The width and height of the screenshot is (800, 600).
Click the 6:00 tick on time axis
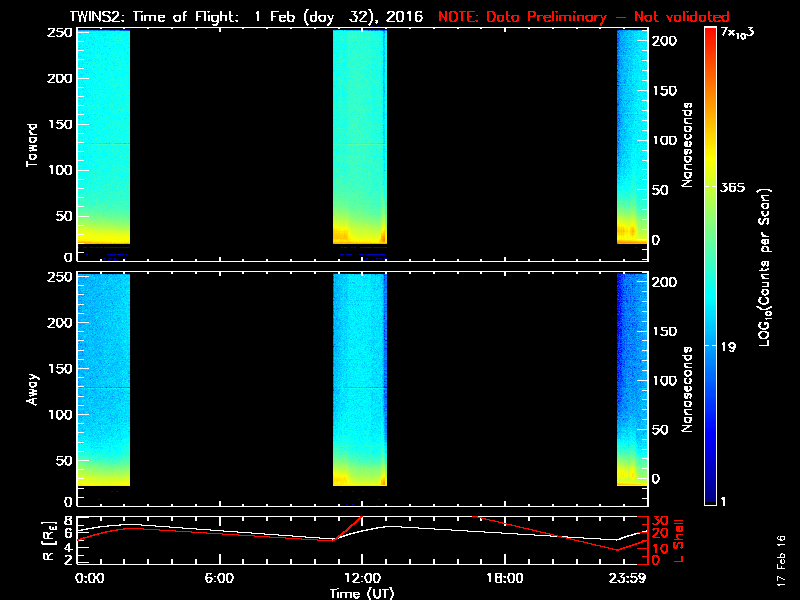(x=219, y=578)
